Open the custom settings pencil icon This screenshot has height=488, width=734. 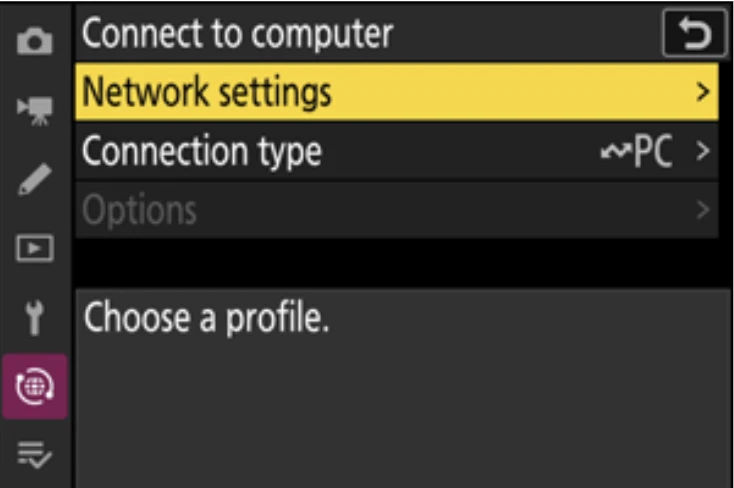point(35,179)
